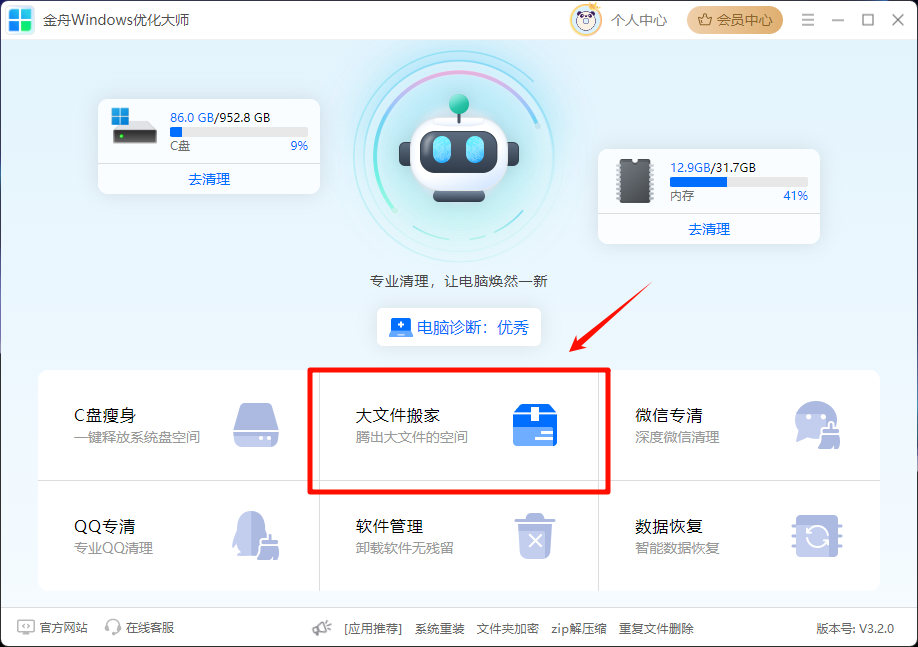
Task: Click the C盘瘦身 drive icon
Action: pos(256,425)
